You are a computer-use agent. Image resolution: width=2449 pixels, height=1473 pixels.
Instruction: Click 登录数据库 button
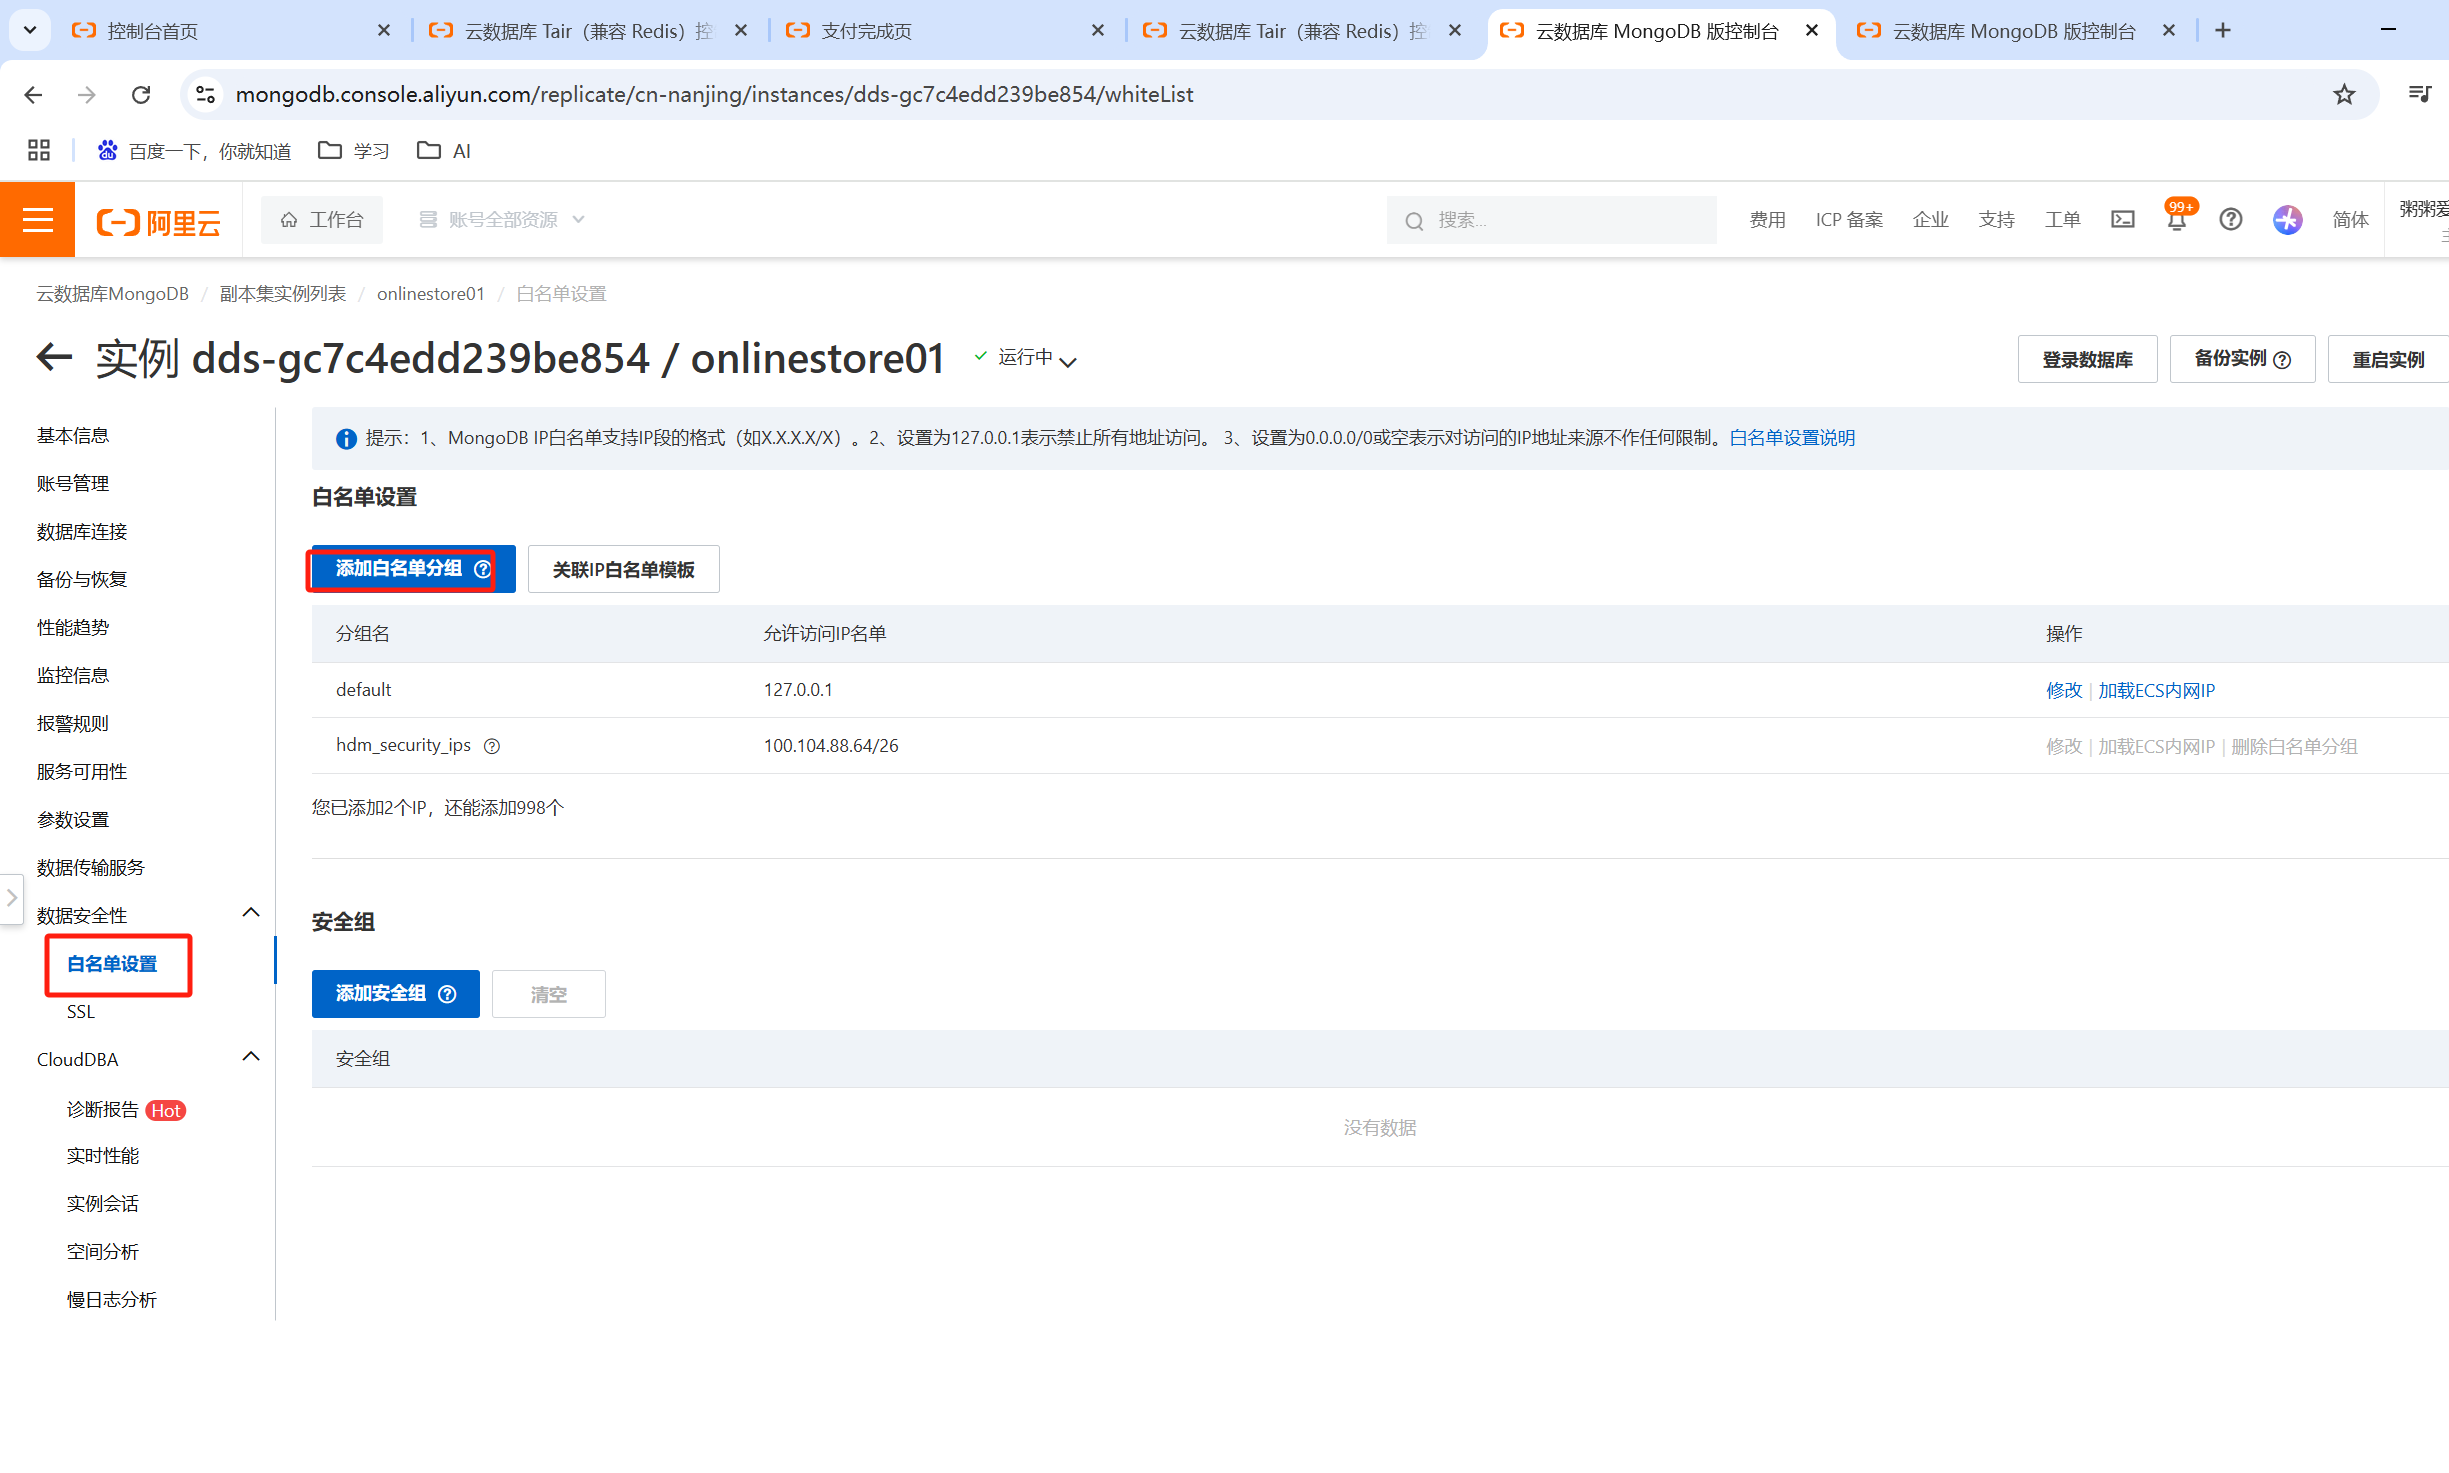[2087, 359]
